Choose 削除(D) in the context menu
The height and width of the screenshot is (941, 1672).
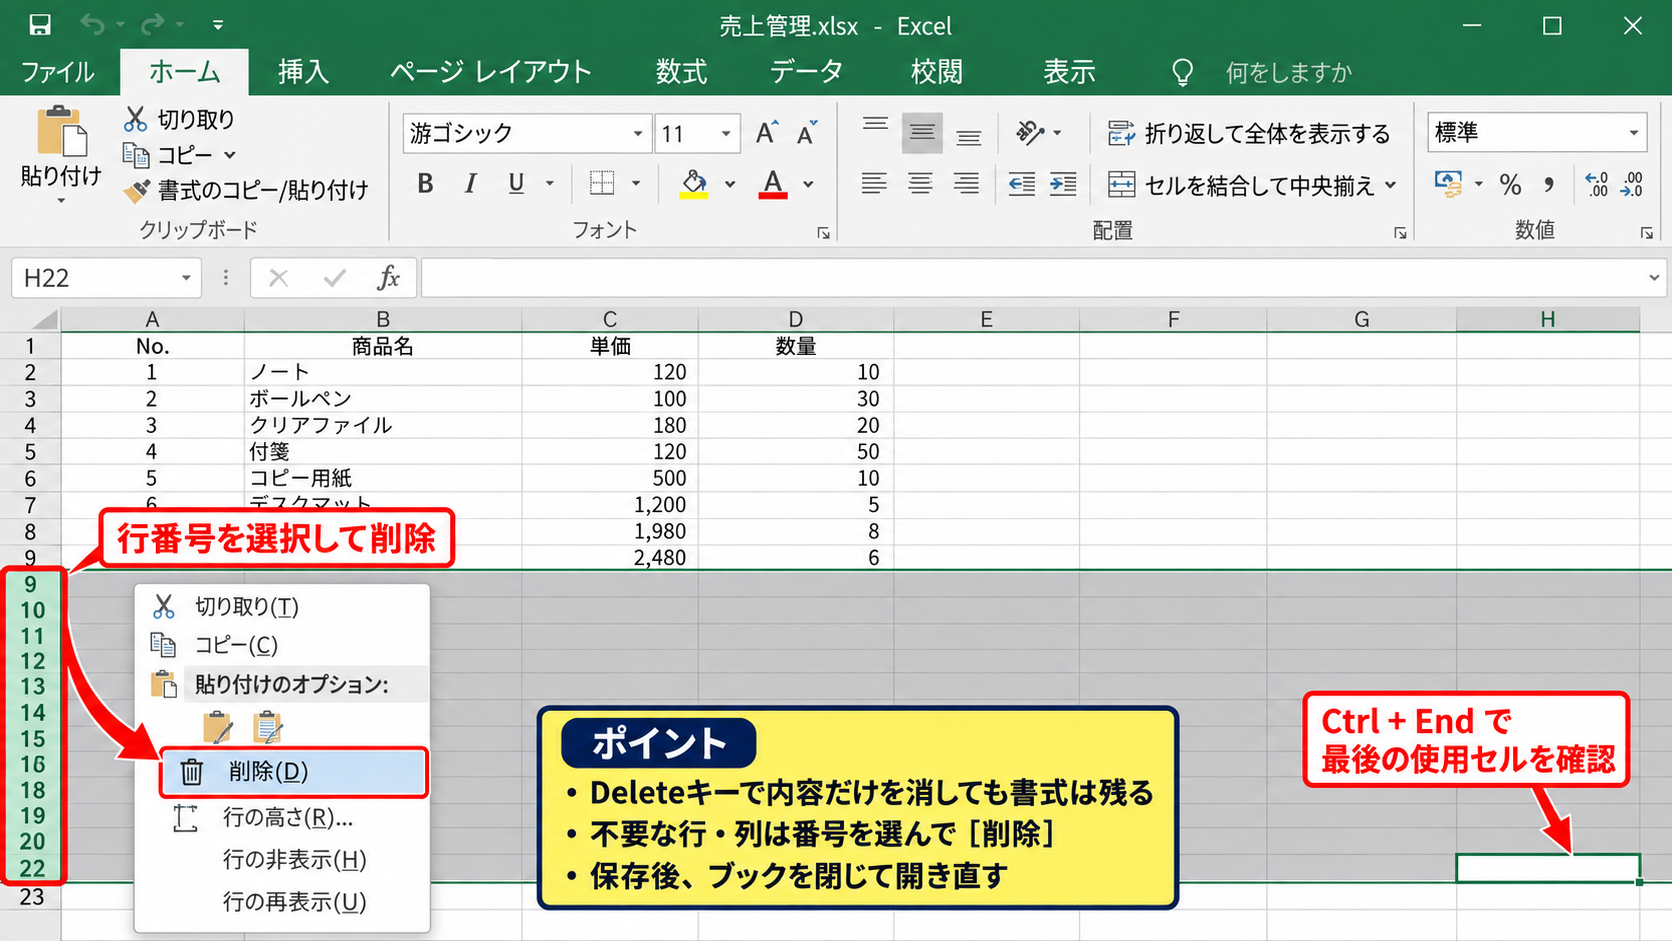point(294,772)
